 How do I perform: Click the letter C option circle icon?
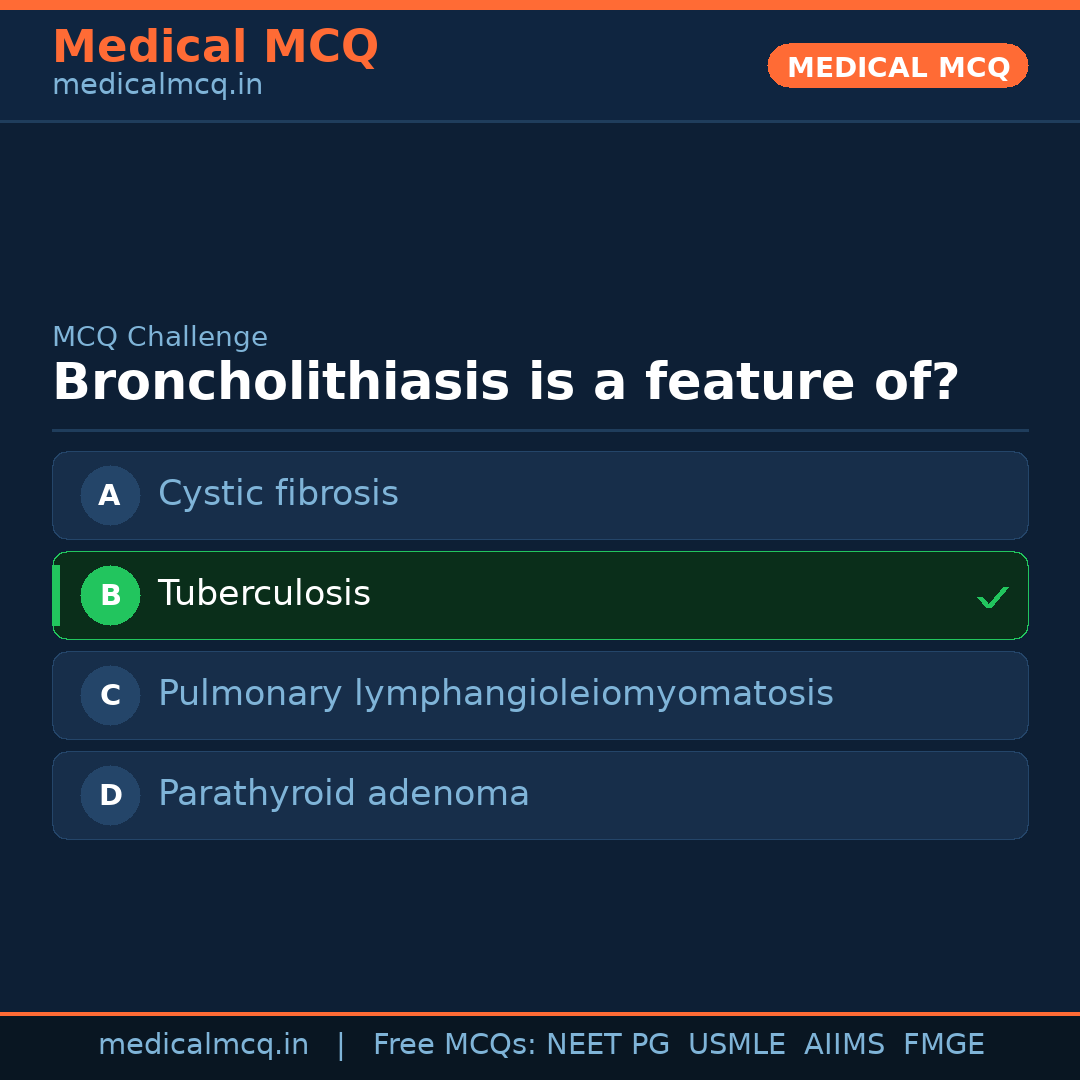[110, 695]
